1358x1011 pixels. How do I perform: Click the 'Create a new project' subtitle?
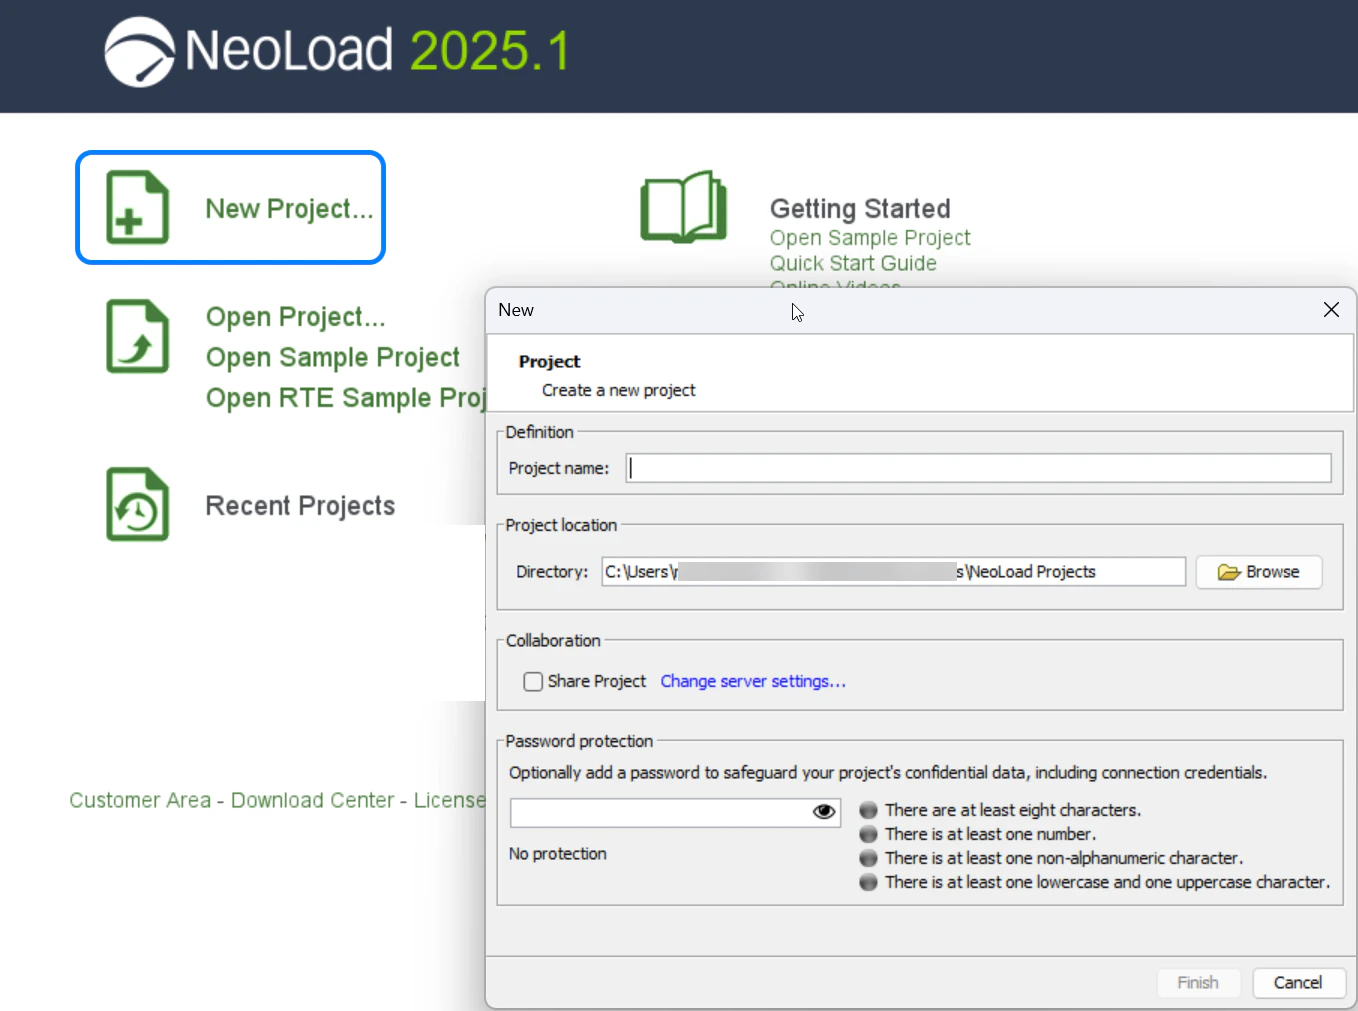click(618, 390)
